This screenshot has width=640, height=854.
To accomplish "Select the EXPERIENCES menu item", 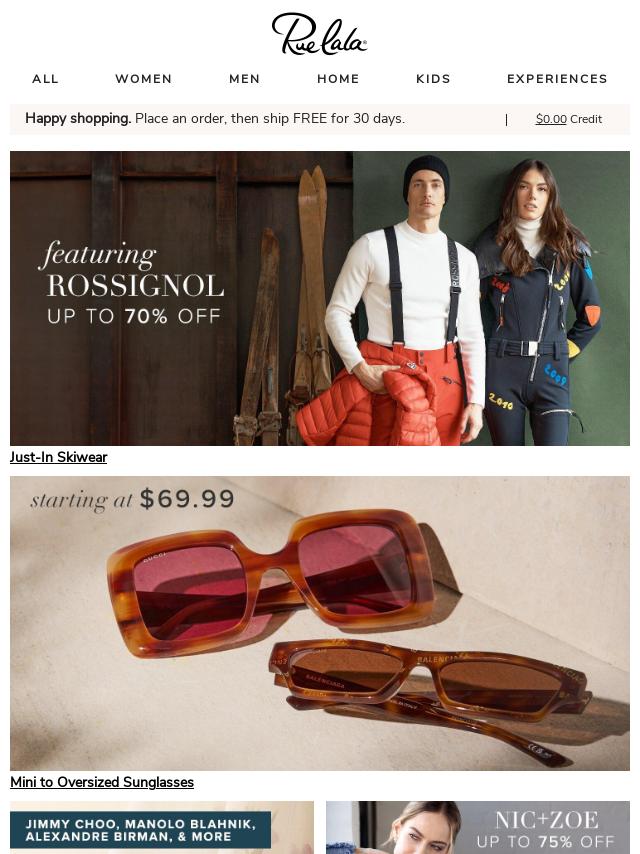I will tap(557, 79).
